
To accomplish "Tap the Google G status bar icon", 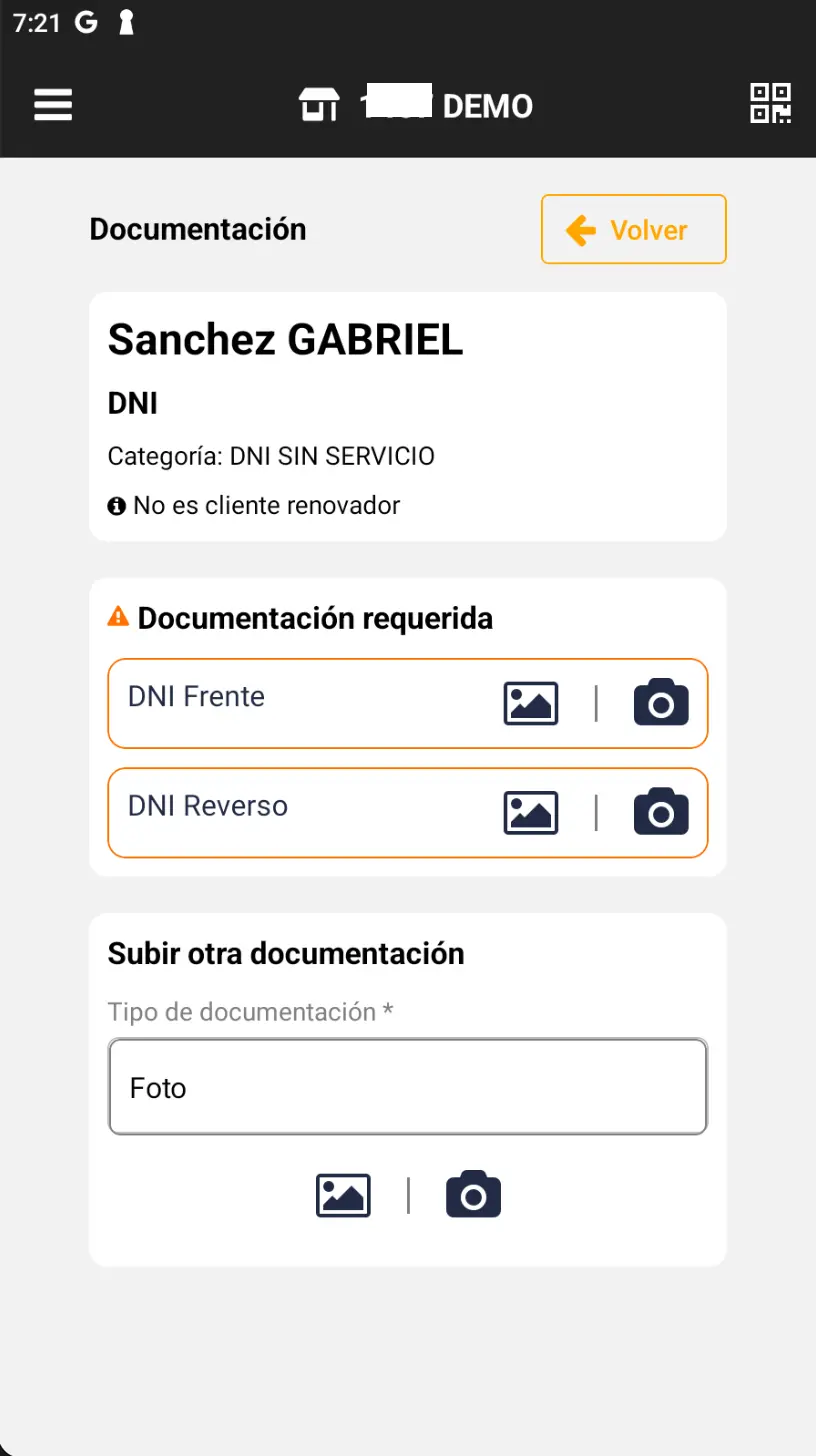I will coord(86,24).
